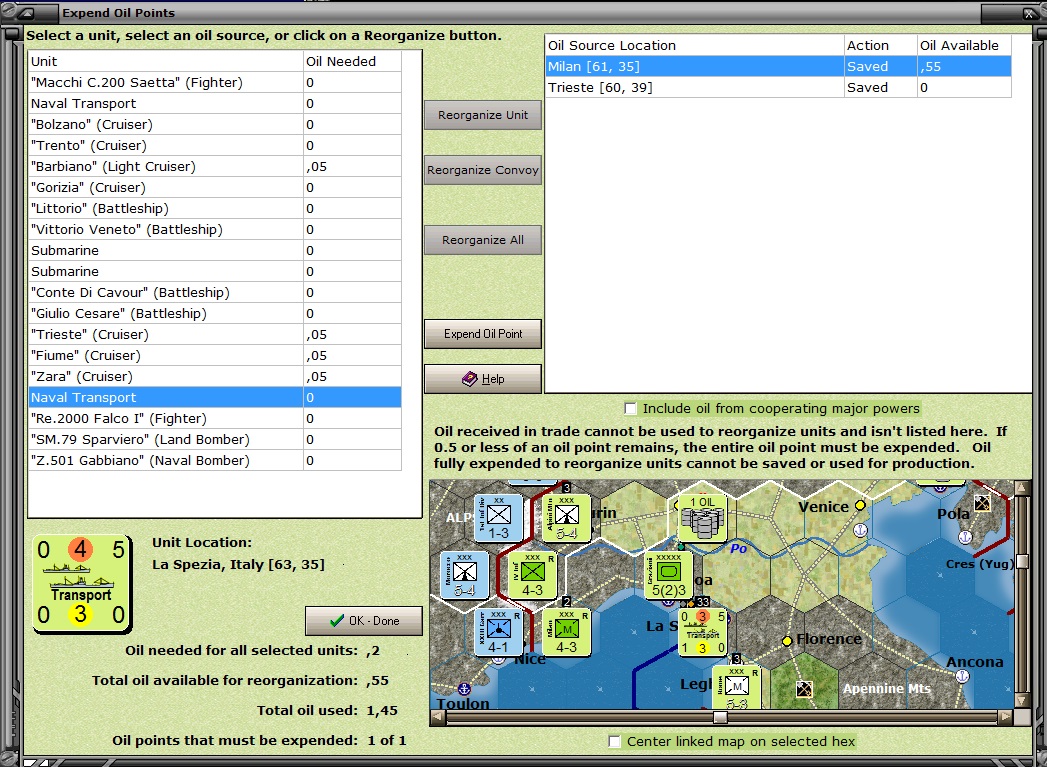This screenshot has width=1047, height=767.
Task: Click the Florence city marker on map
Action: click(x=787, y=641)
